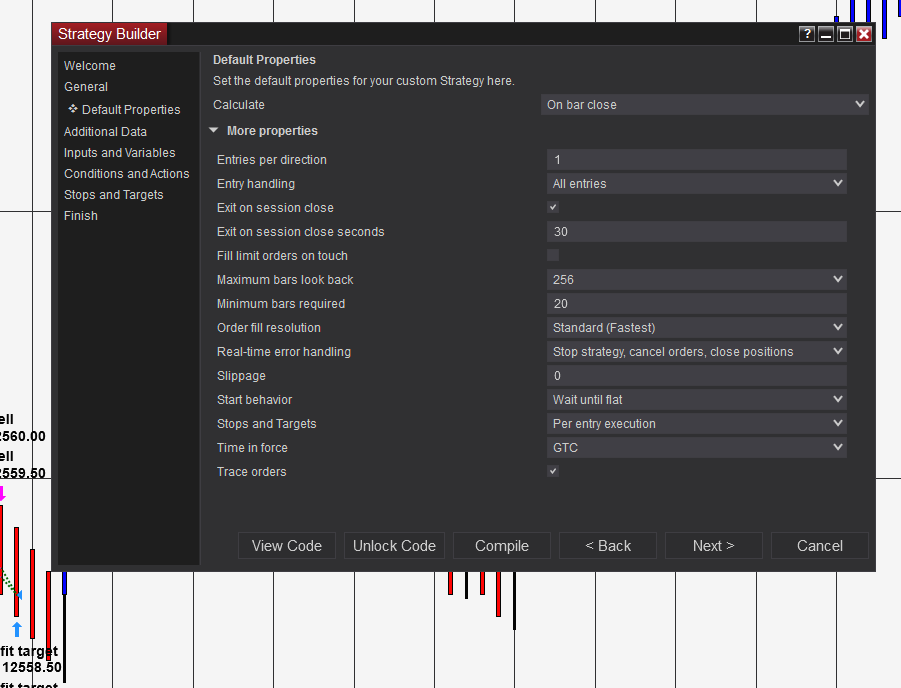The width and height of the screenshot is (901, 688).
Task: Click the Entries per direction field
Action: point(696,160)
